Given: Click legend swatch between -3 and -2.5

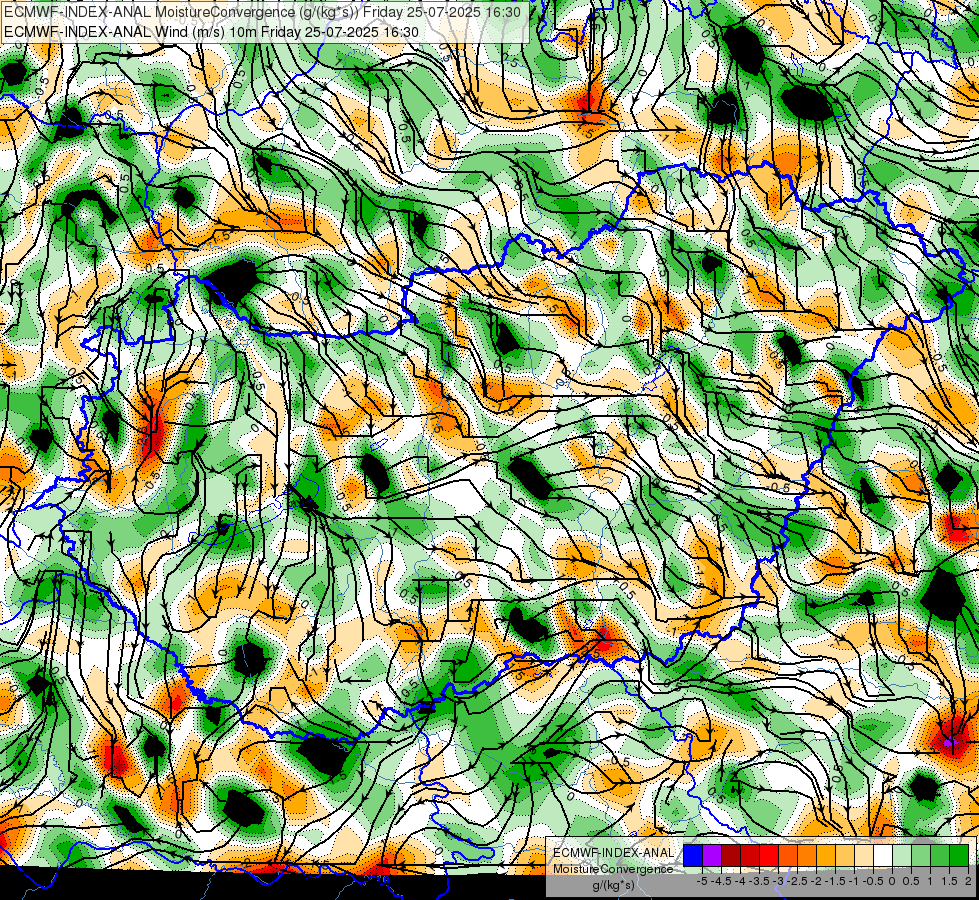Looking at the screenshot, I should point(788,856).
